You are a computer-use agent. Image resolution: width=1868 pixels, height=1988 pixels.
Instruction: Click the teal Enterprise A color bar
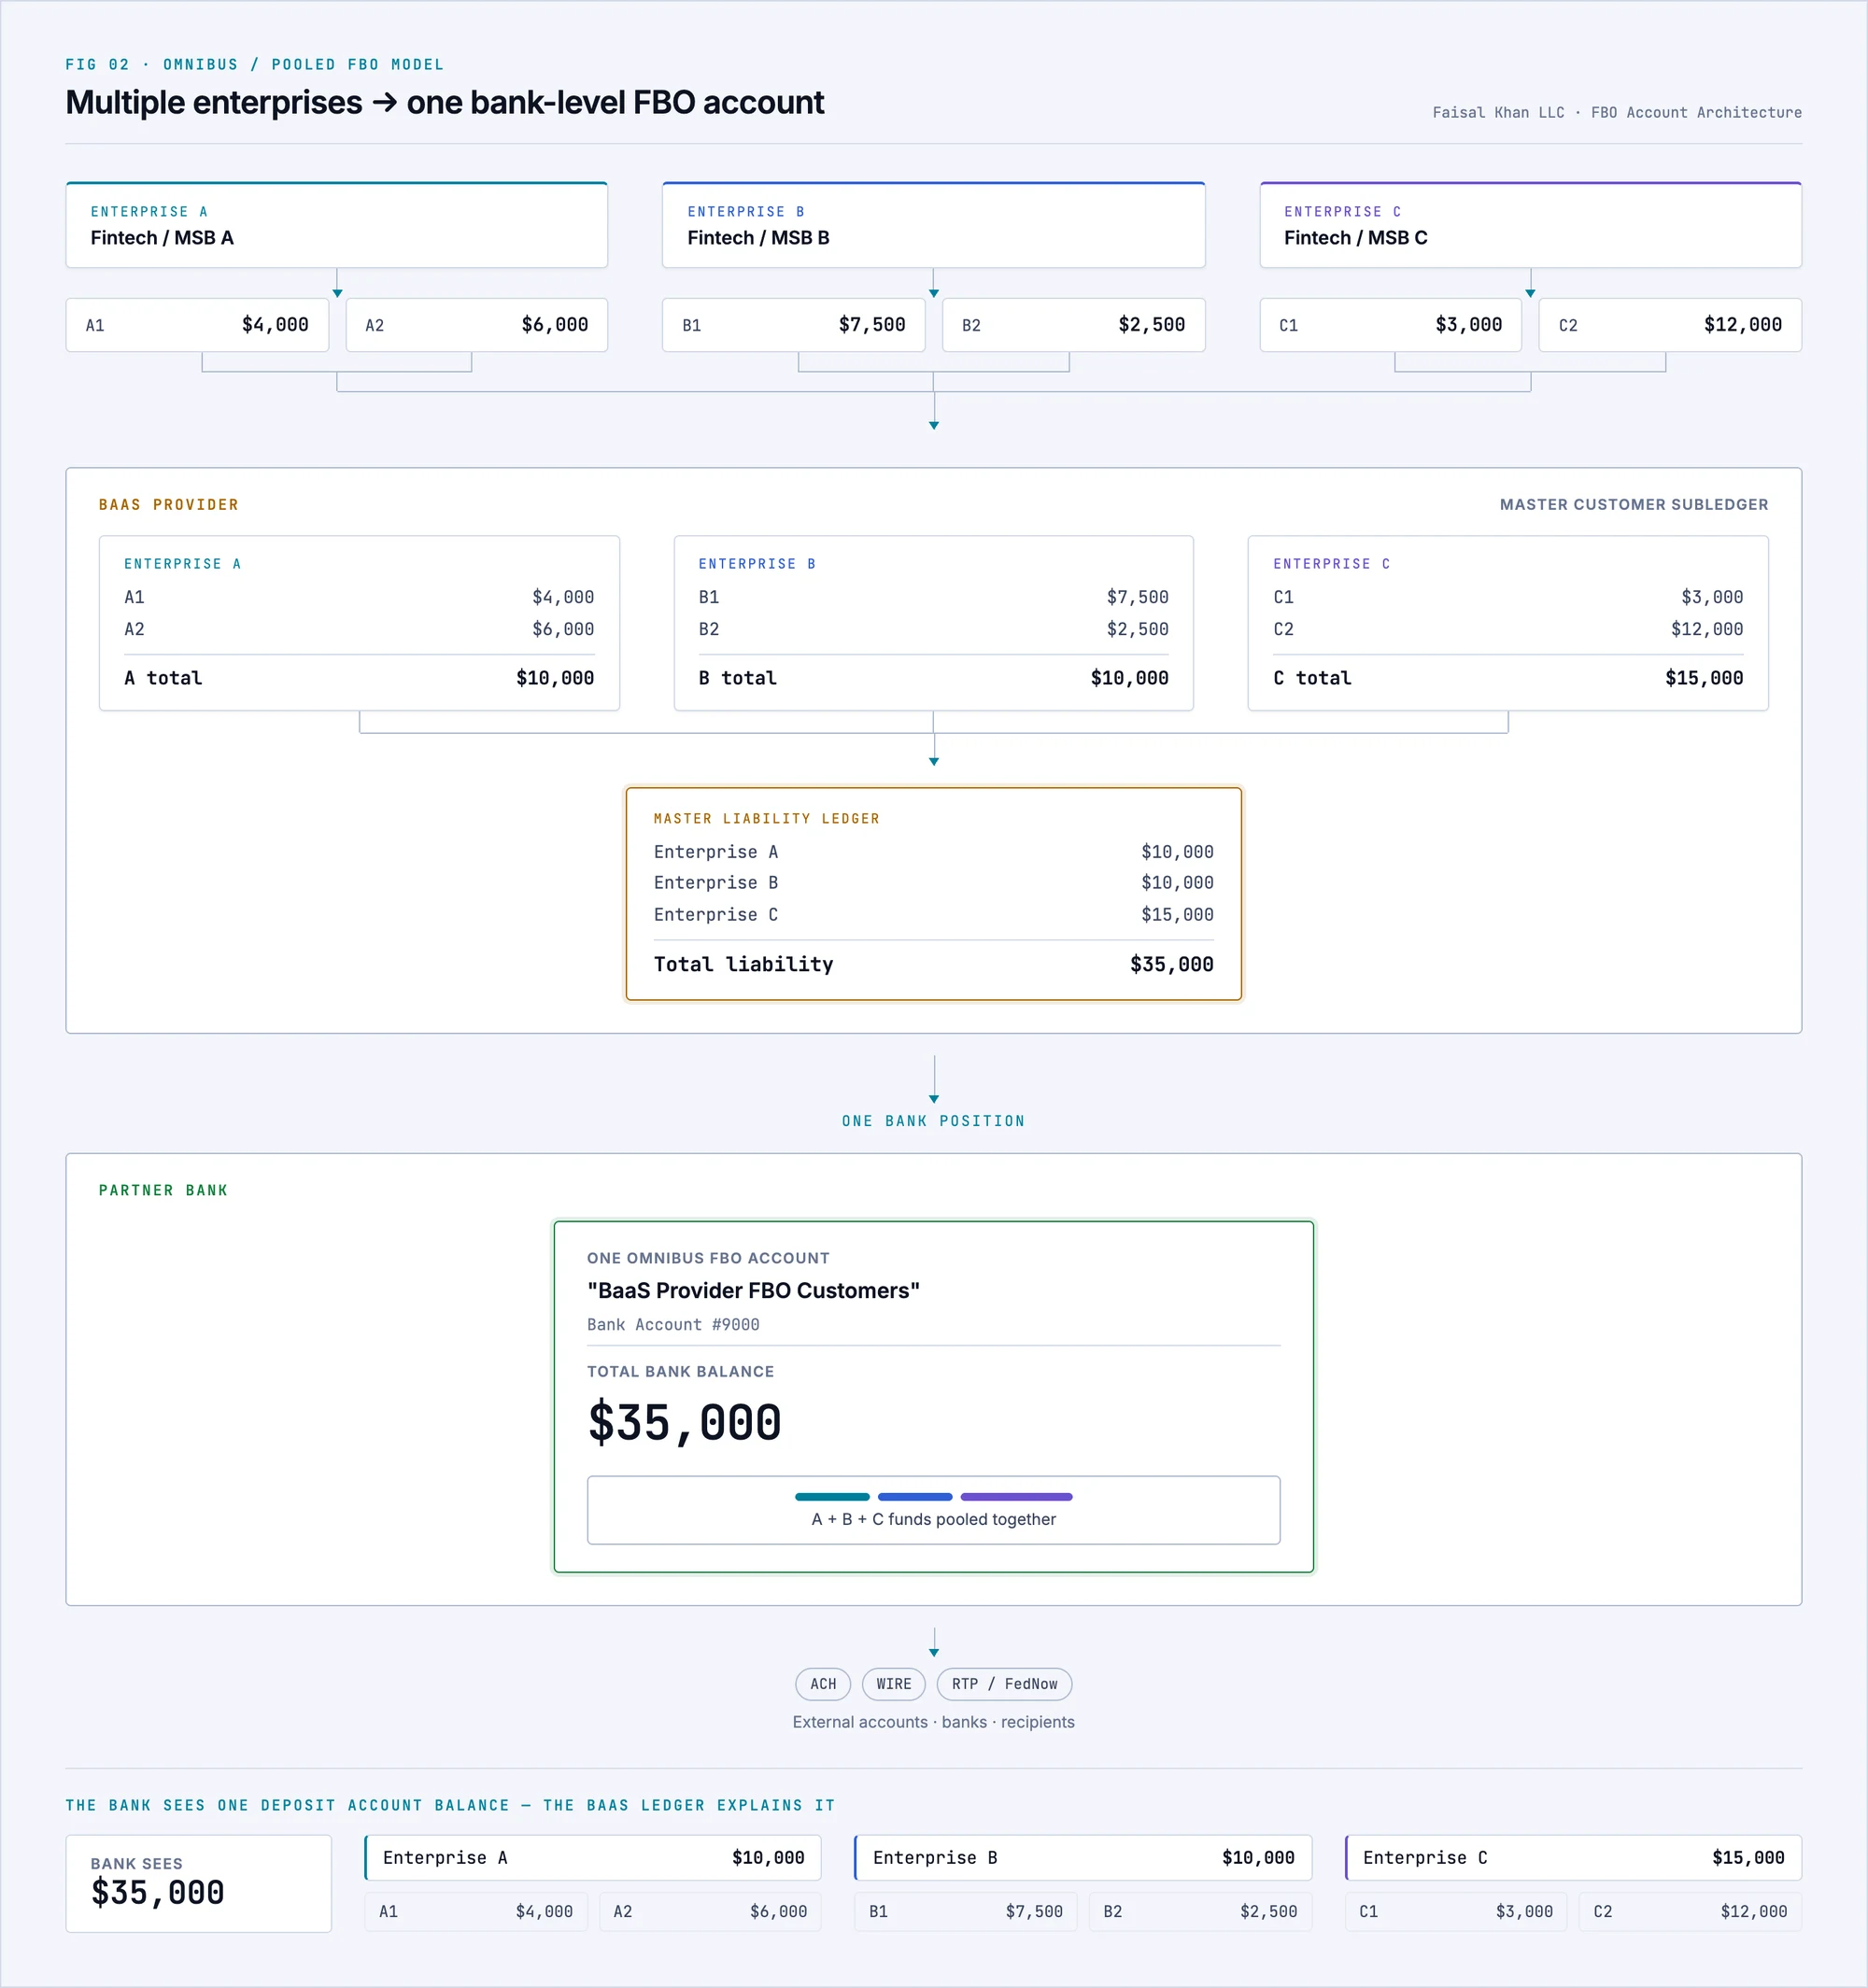(832, 1497)
